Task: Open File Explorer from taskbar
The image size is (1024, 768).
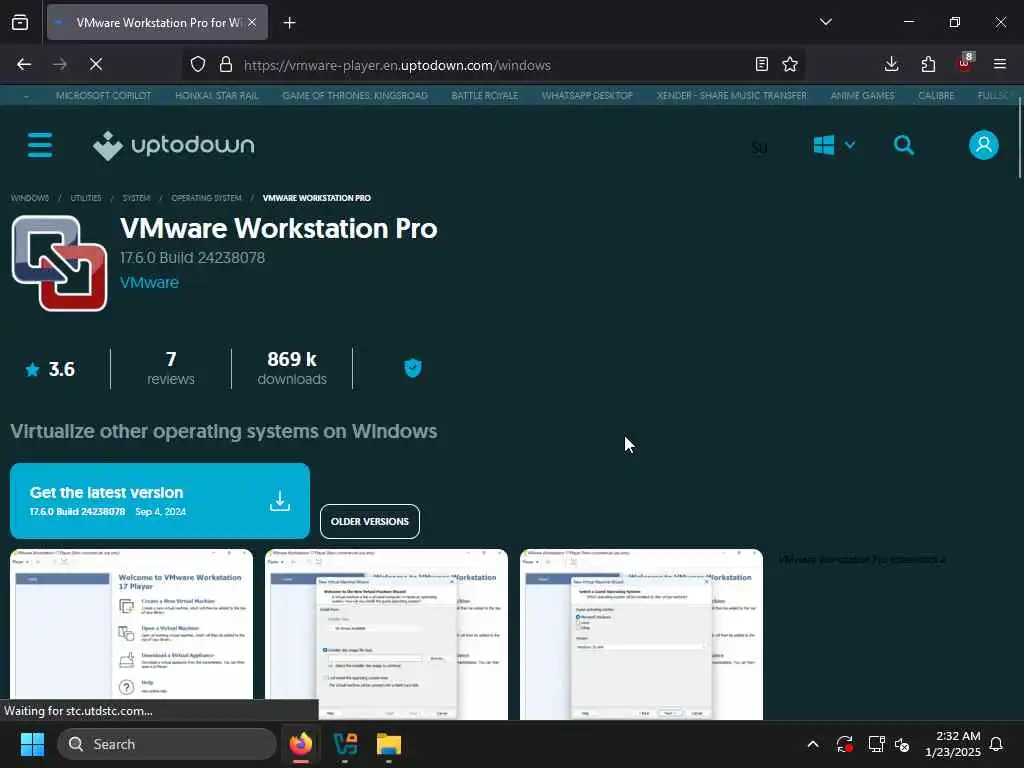Action: (x=389, y=744)
